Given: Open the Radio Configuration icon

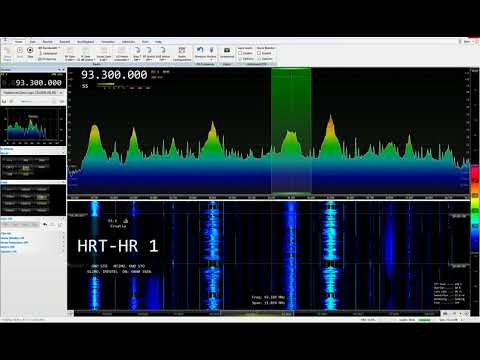Looking at the screenshot, I should (x=182, y=53).
